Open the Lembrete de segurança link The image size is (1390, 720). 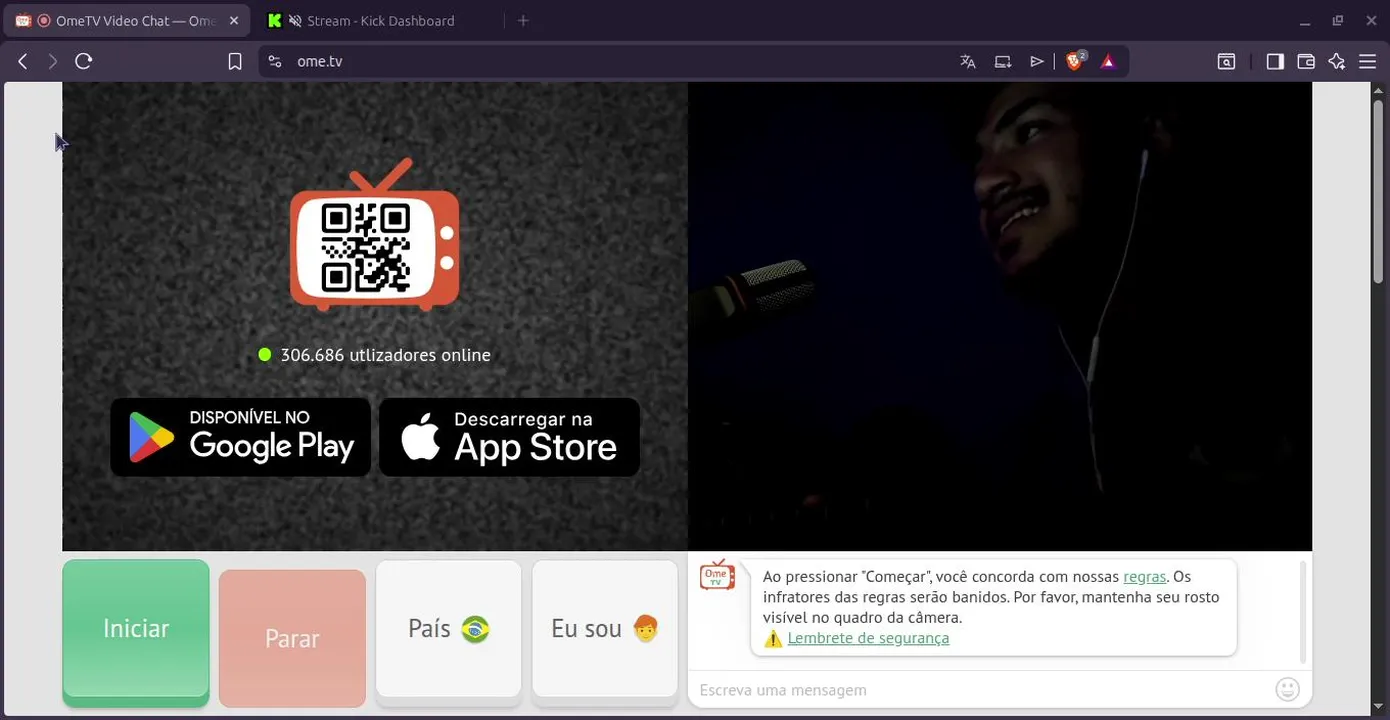868,638
